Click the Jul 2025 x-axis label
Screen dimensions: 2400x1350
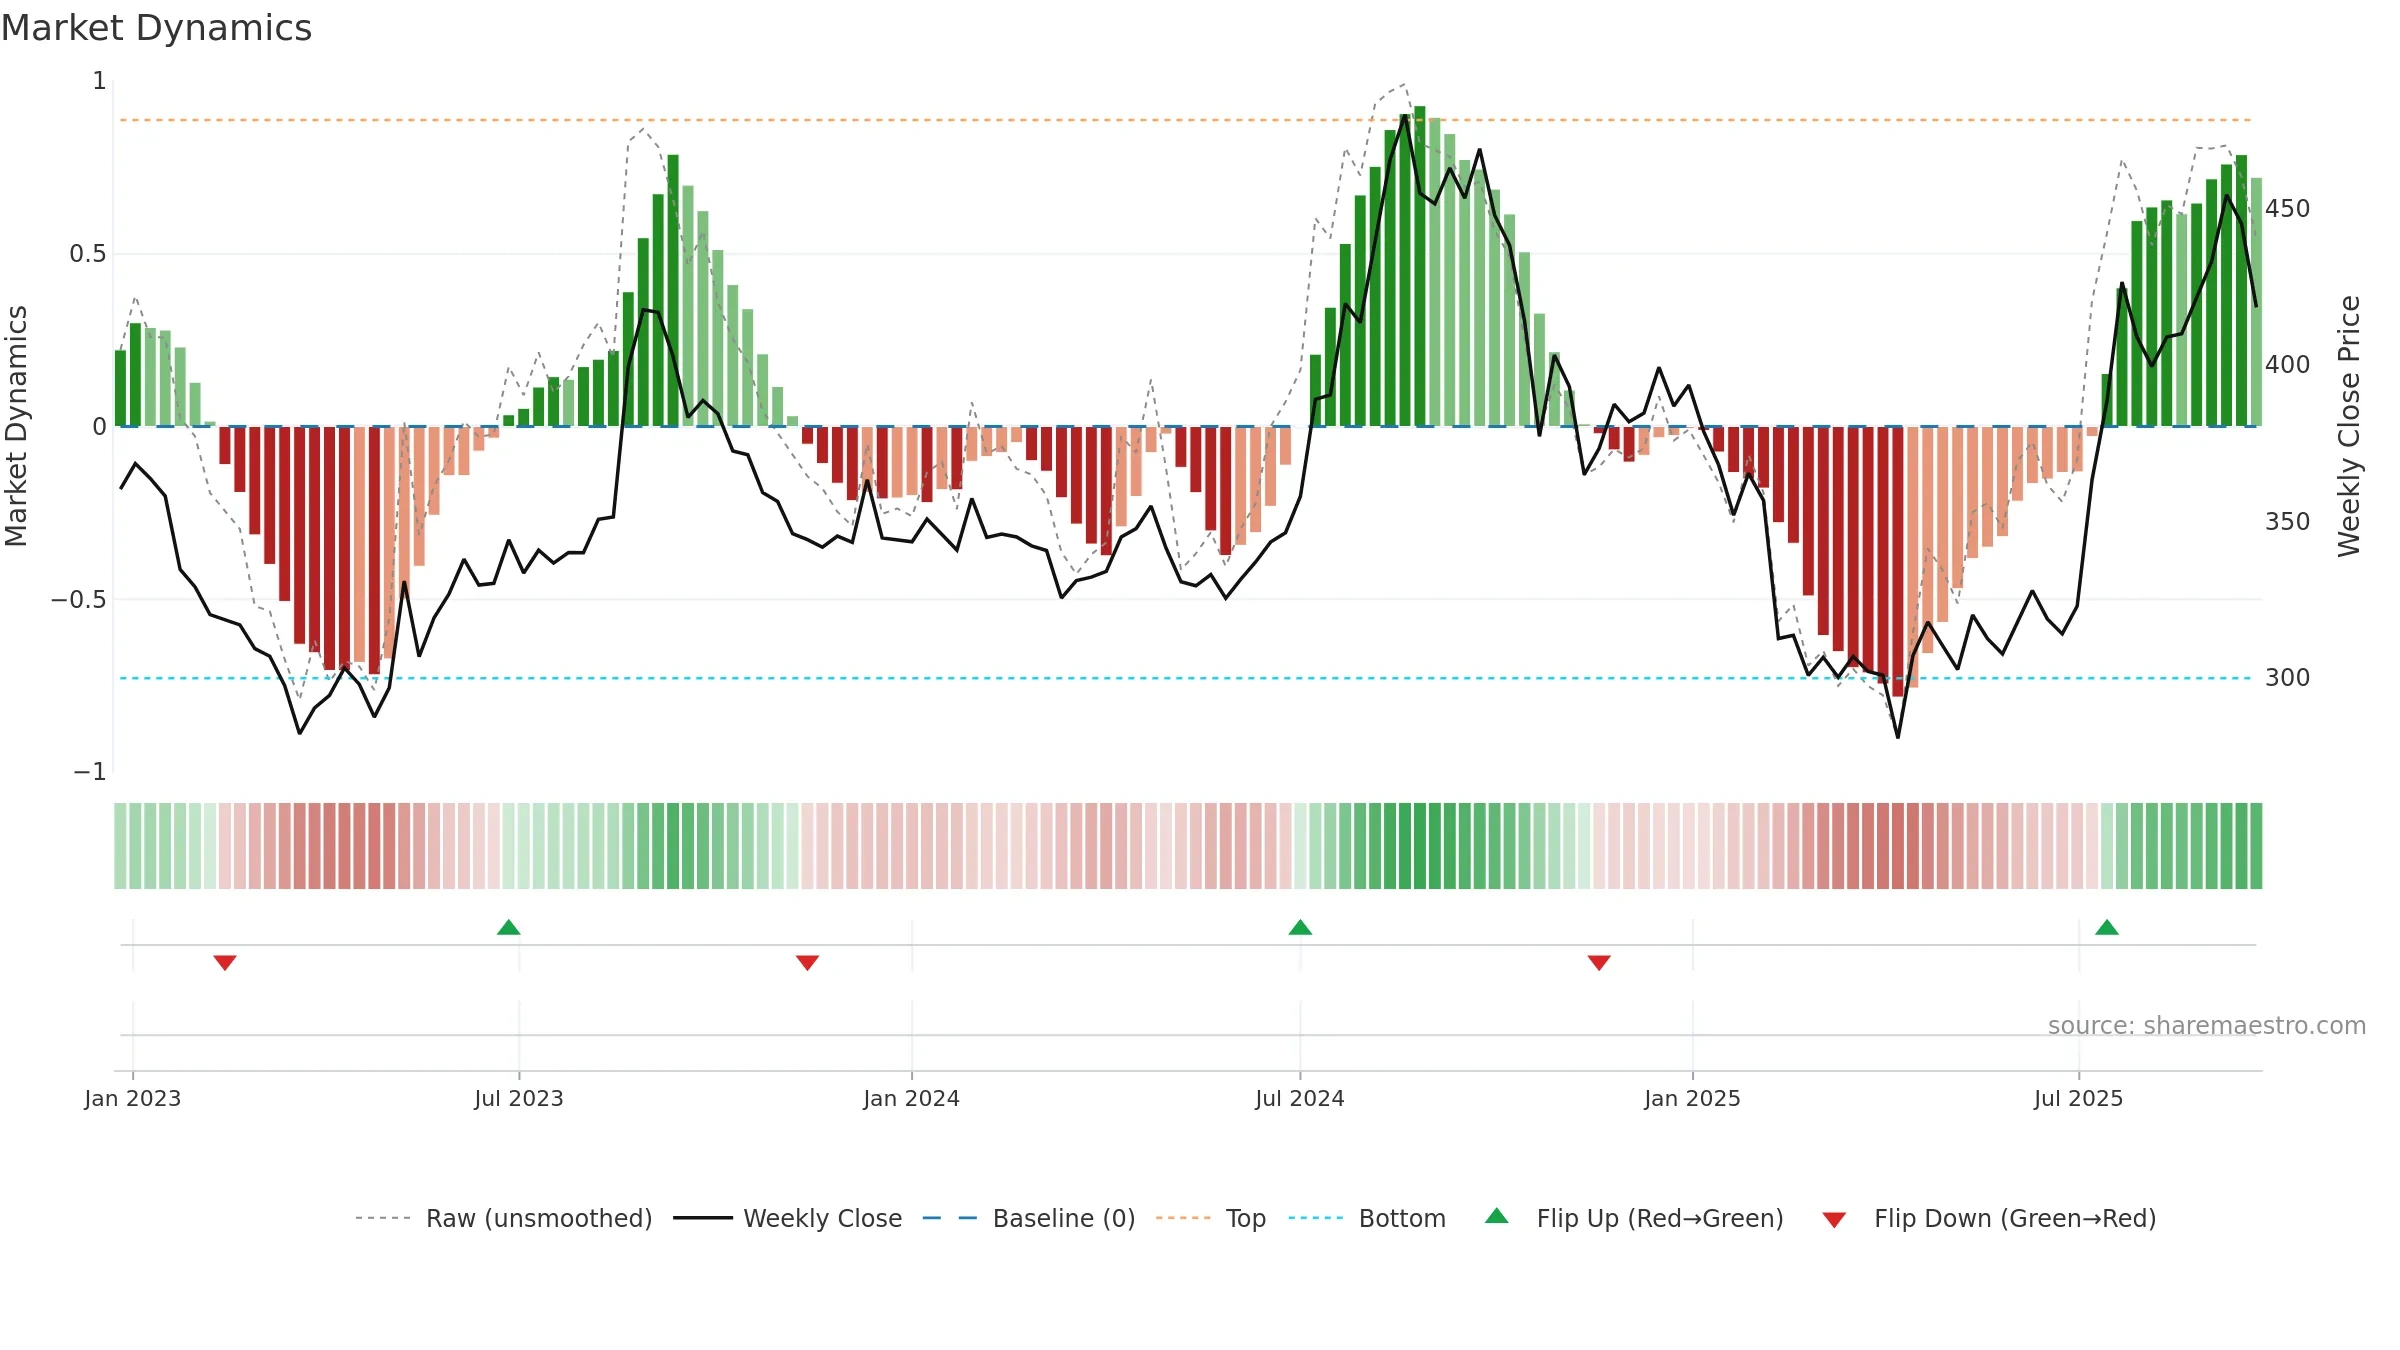click(2079, 1098)
